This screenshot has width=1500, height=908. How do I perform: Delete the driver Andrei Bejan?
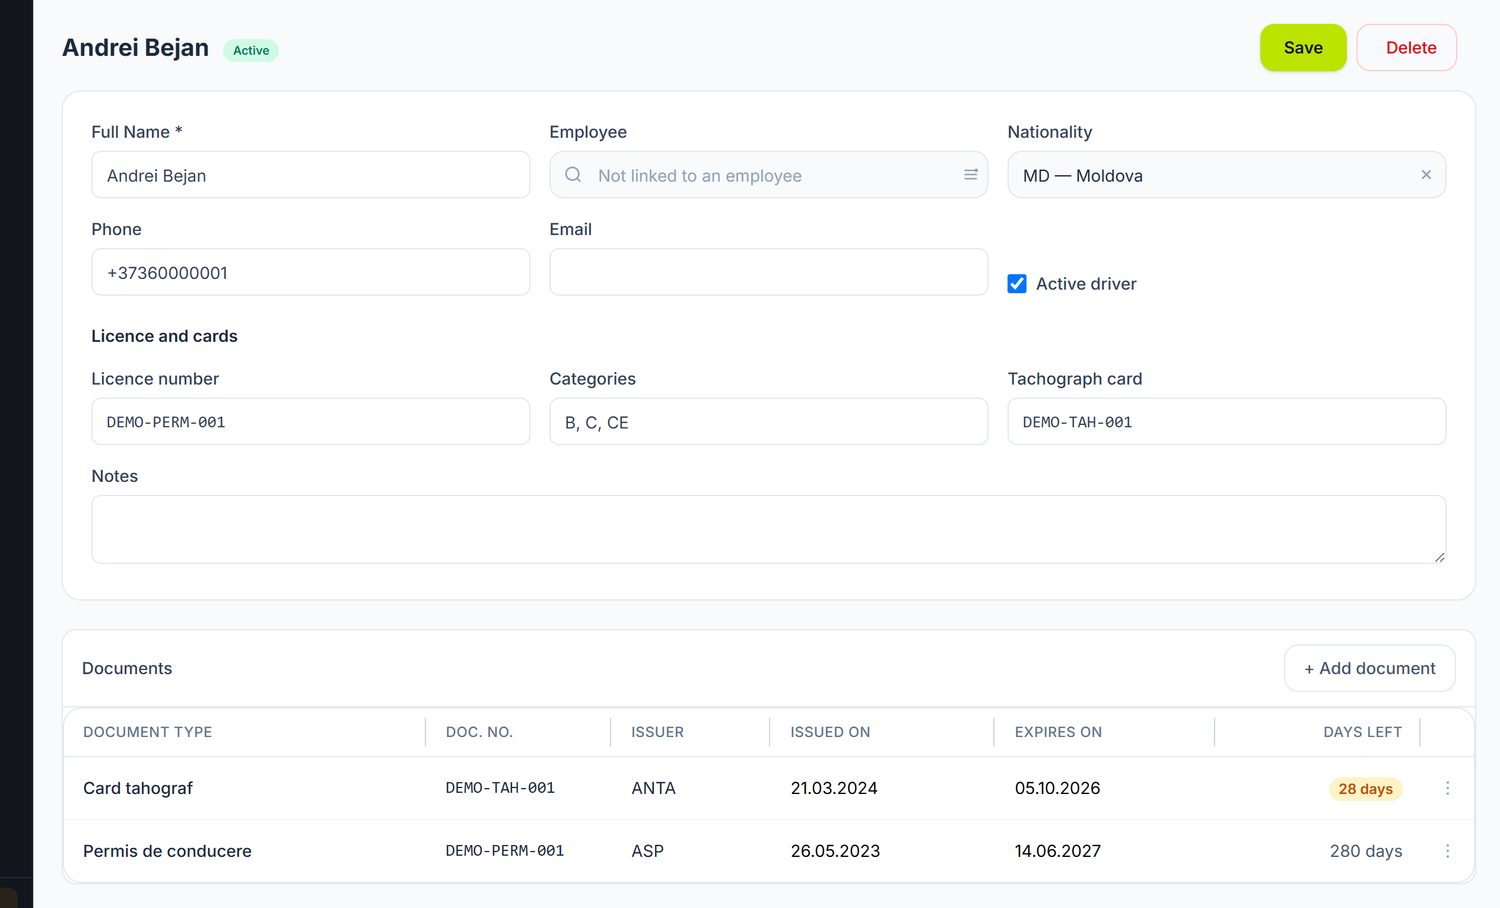coord(1406,48)
